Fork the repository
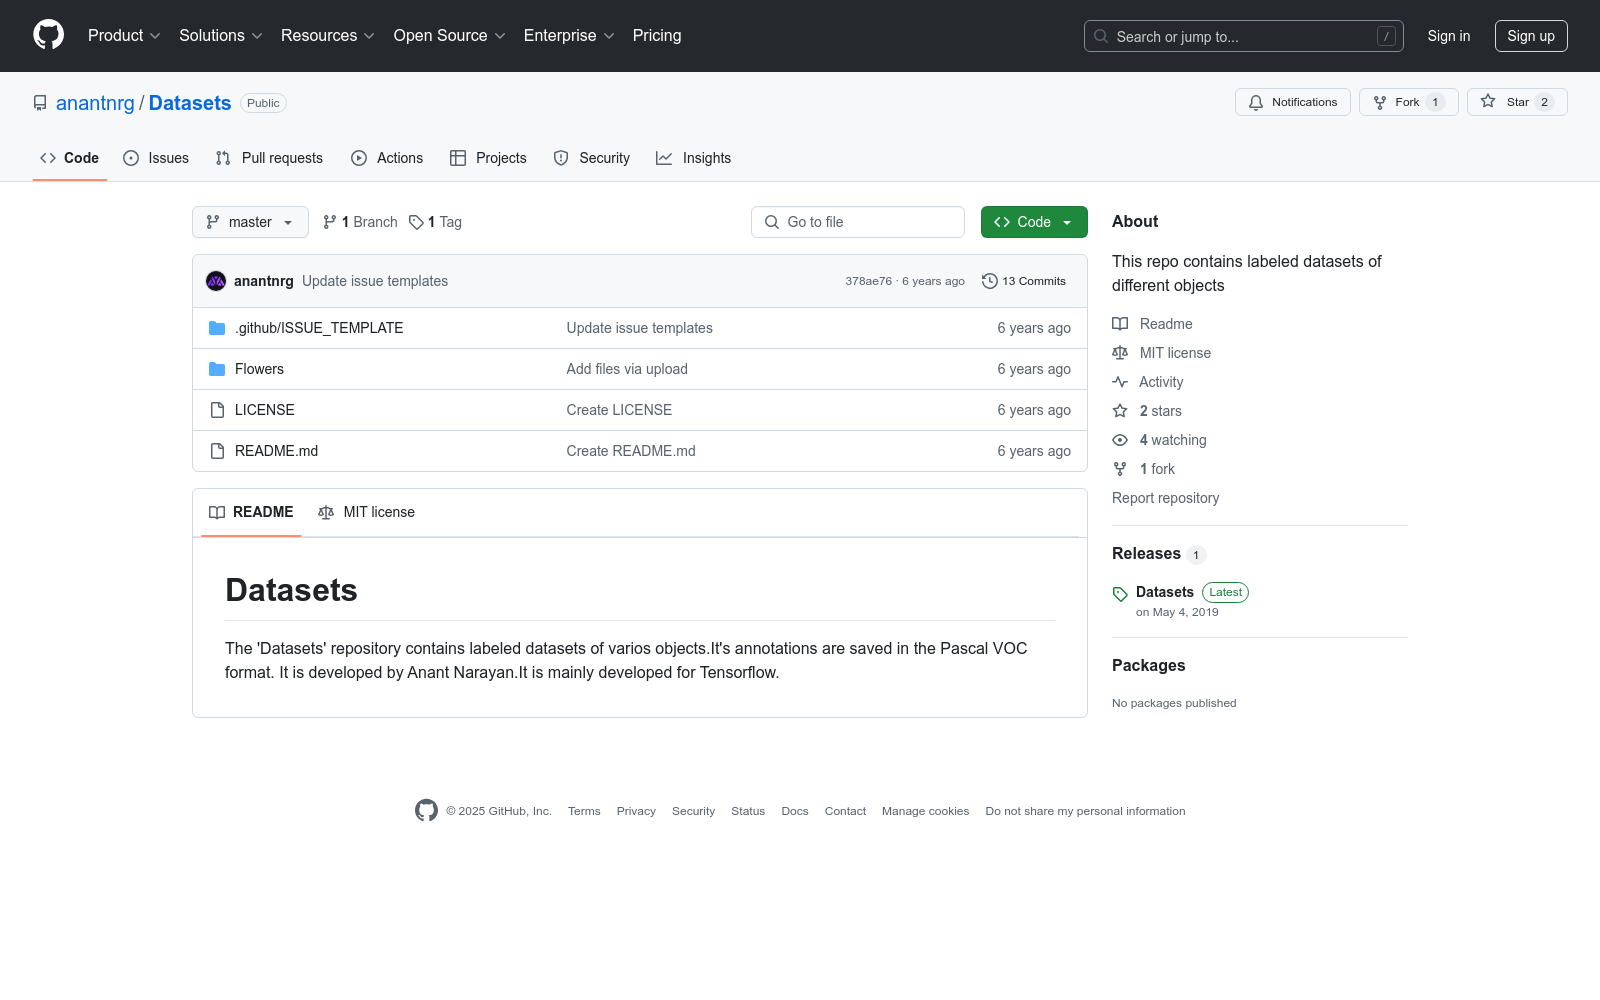 [1408, 102]
